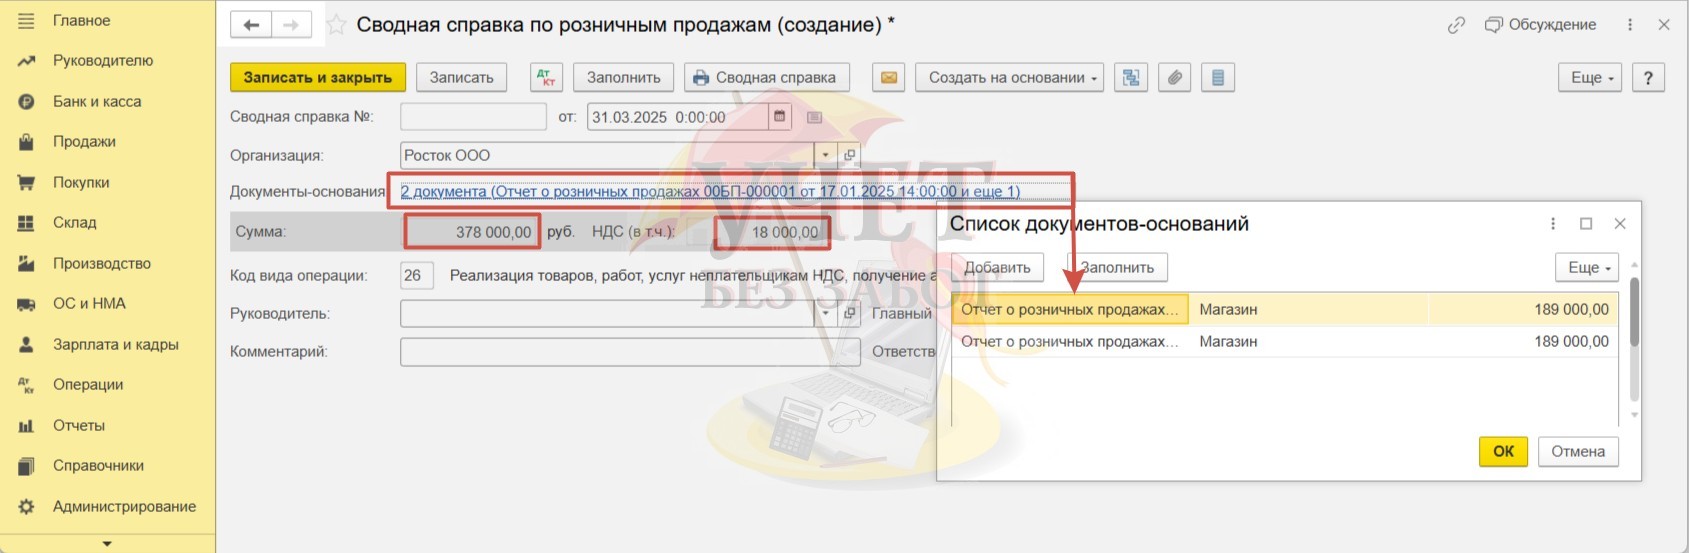
Task: Click the star to add to favorites
Action: tap(337, 24)
